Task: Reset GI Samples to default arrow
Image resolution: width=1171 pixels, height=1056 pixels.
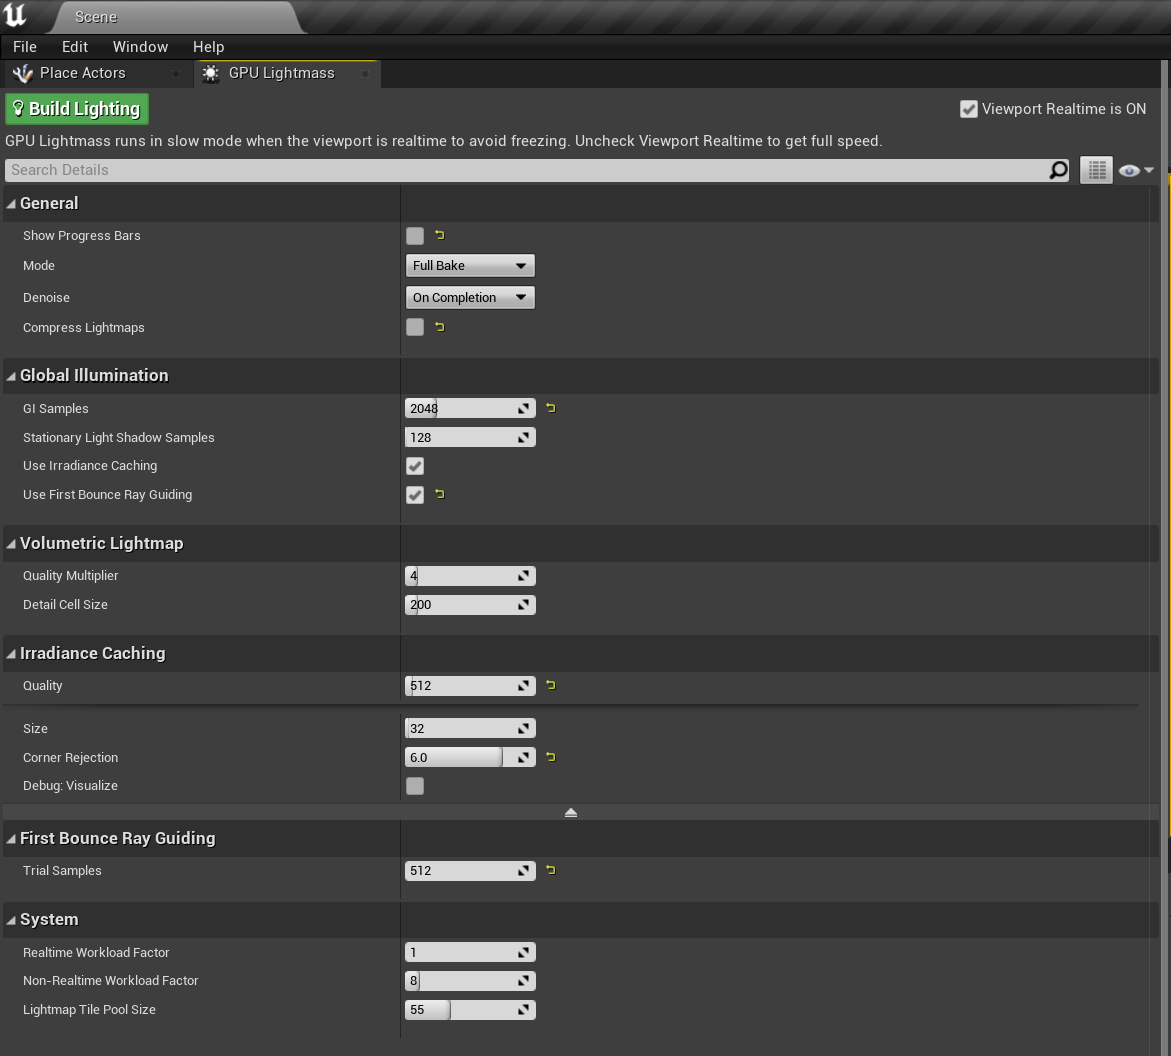Action: (551, 408)
